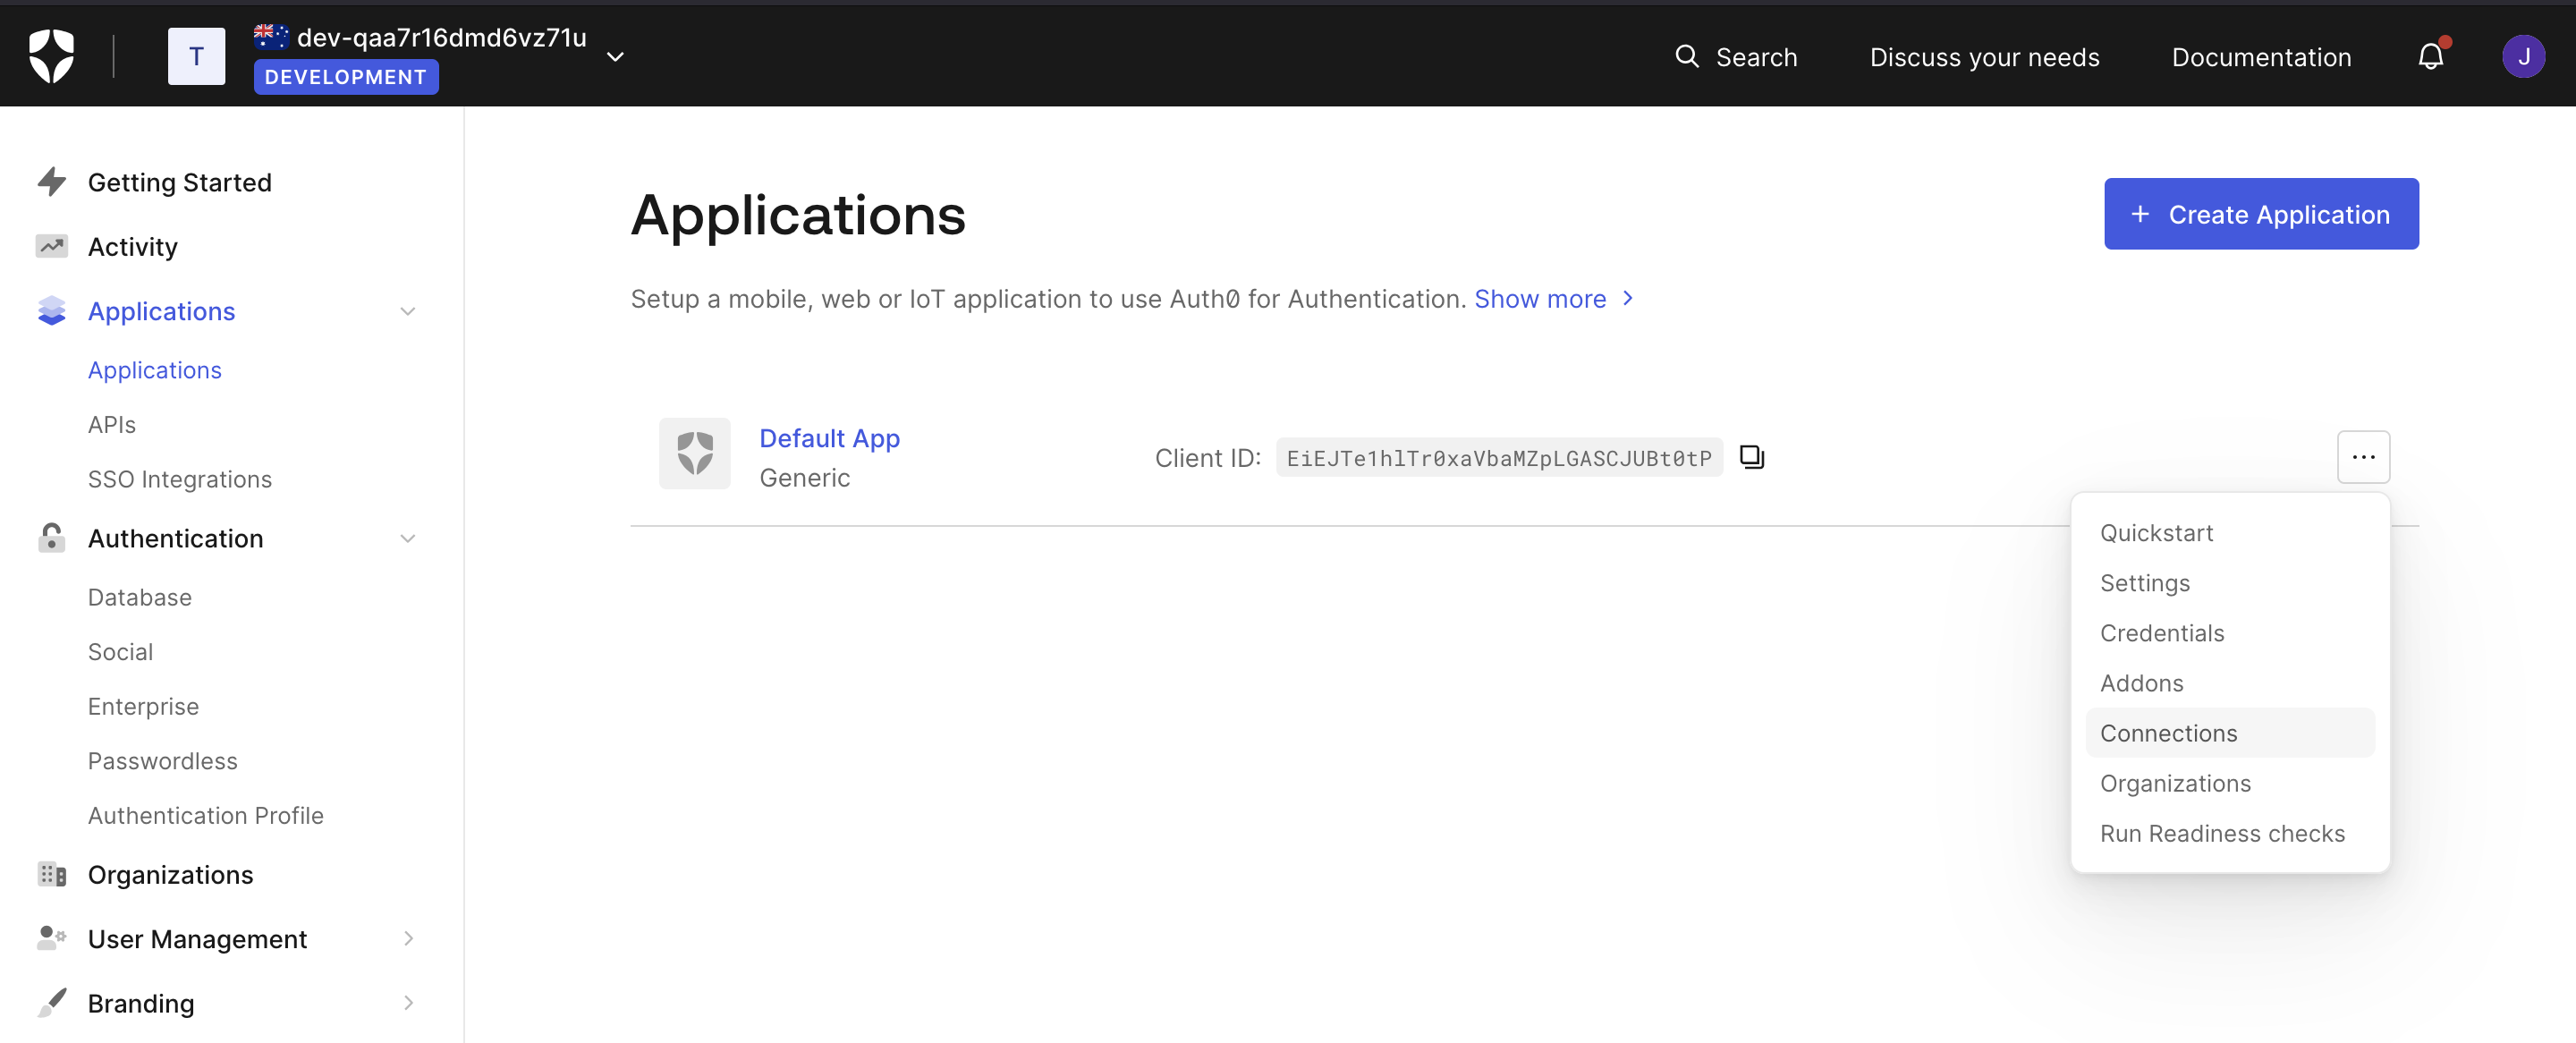
Task: Click the DEVELOPMENT environment badge
Action: [346, 77]
